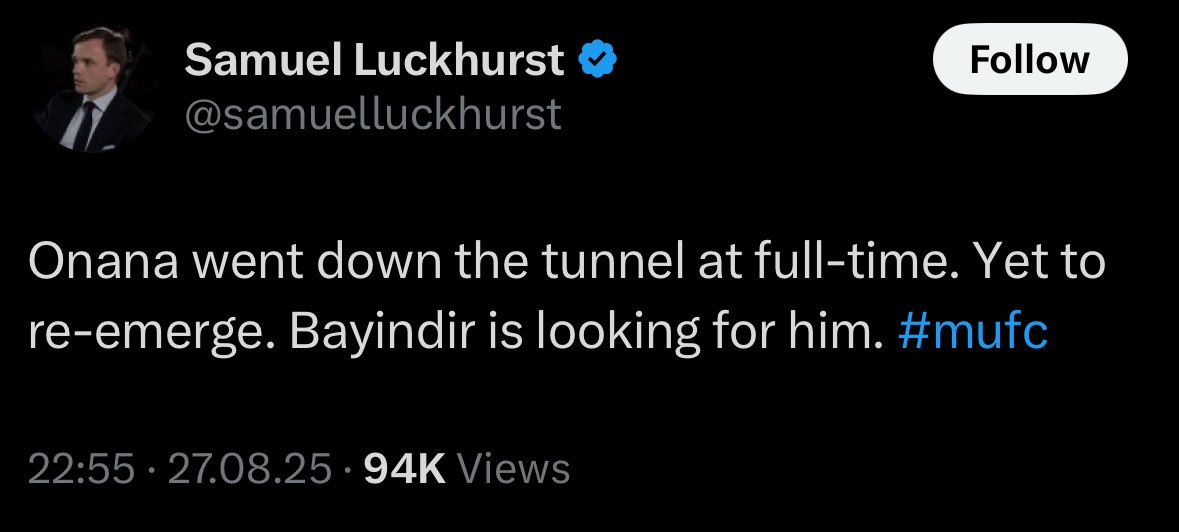This screenshot has height=532, width=1179.
Task: Follow Samuel Luckhurst with the Follow button
Action: click(1029, 59)
